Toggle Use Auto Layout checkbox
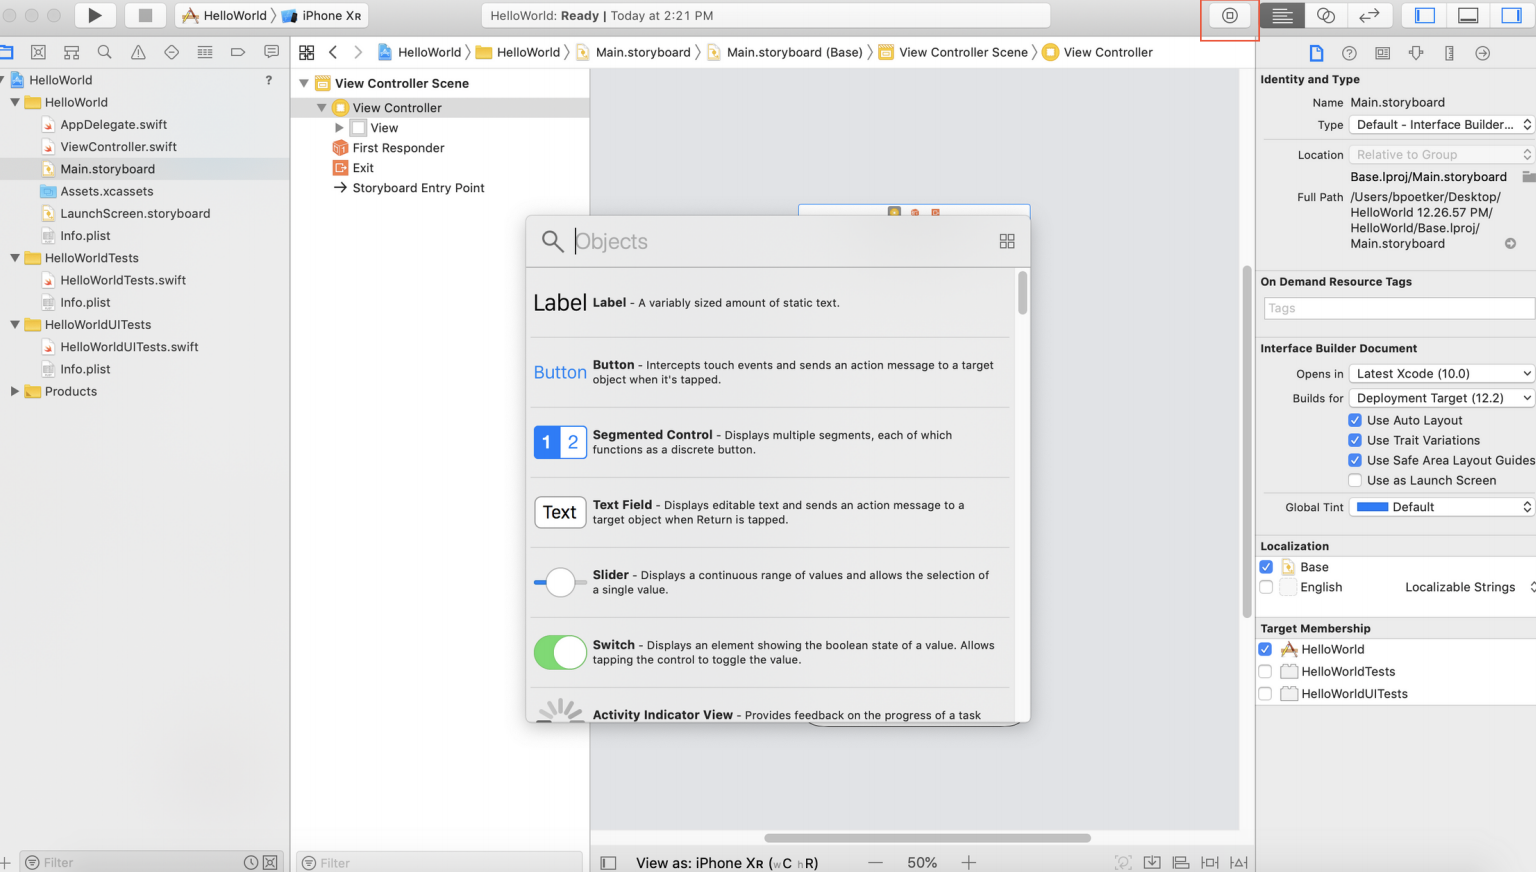1536x872 pixels. (x=1355, y=420)
